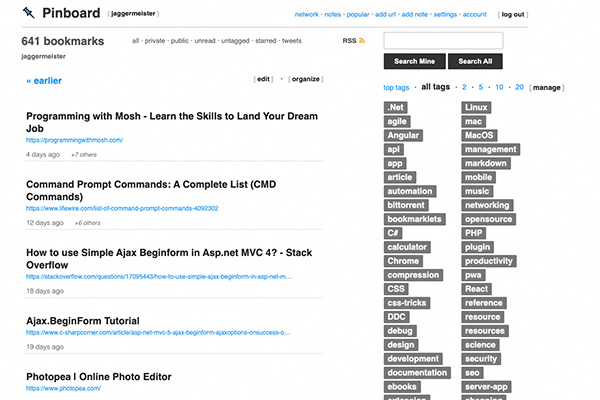Click the +6 others link
Image resolution: width=600 pixels, height=400 pixels.
coord(88,223)
